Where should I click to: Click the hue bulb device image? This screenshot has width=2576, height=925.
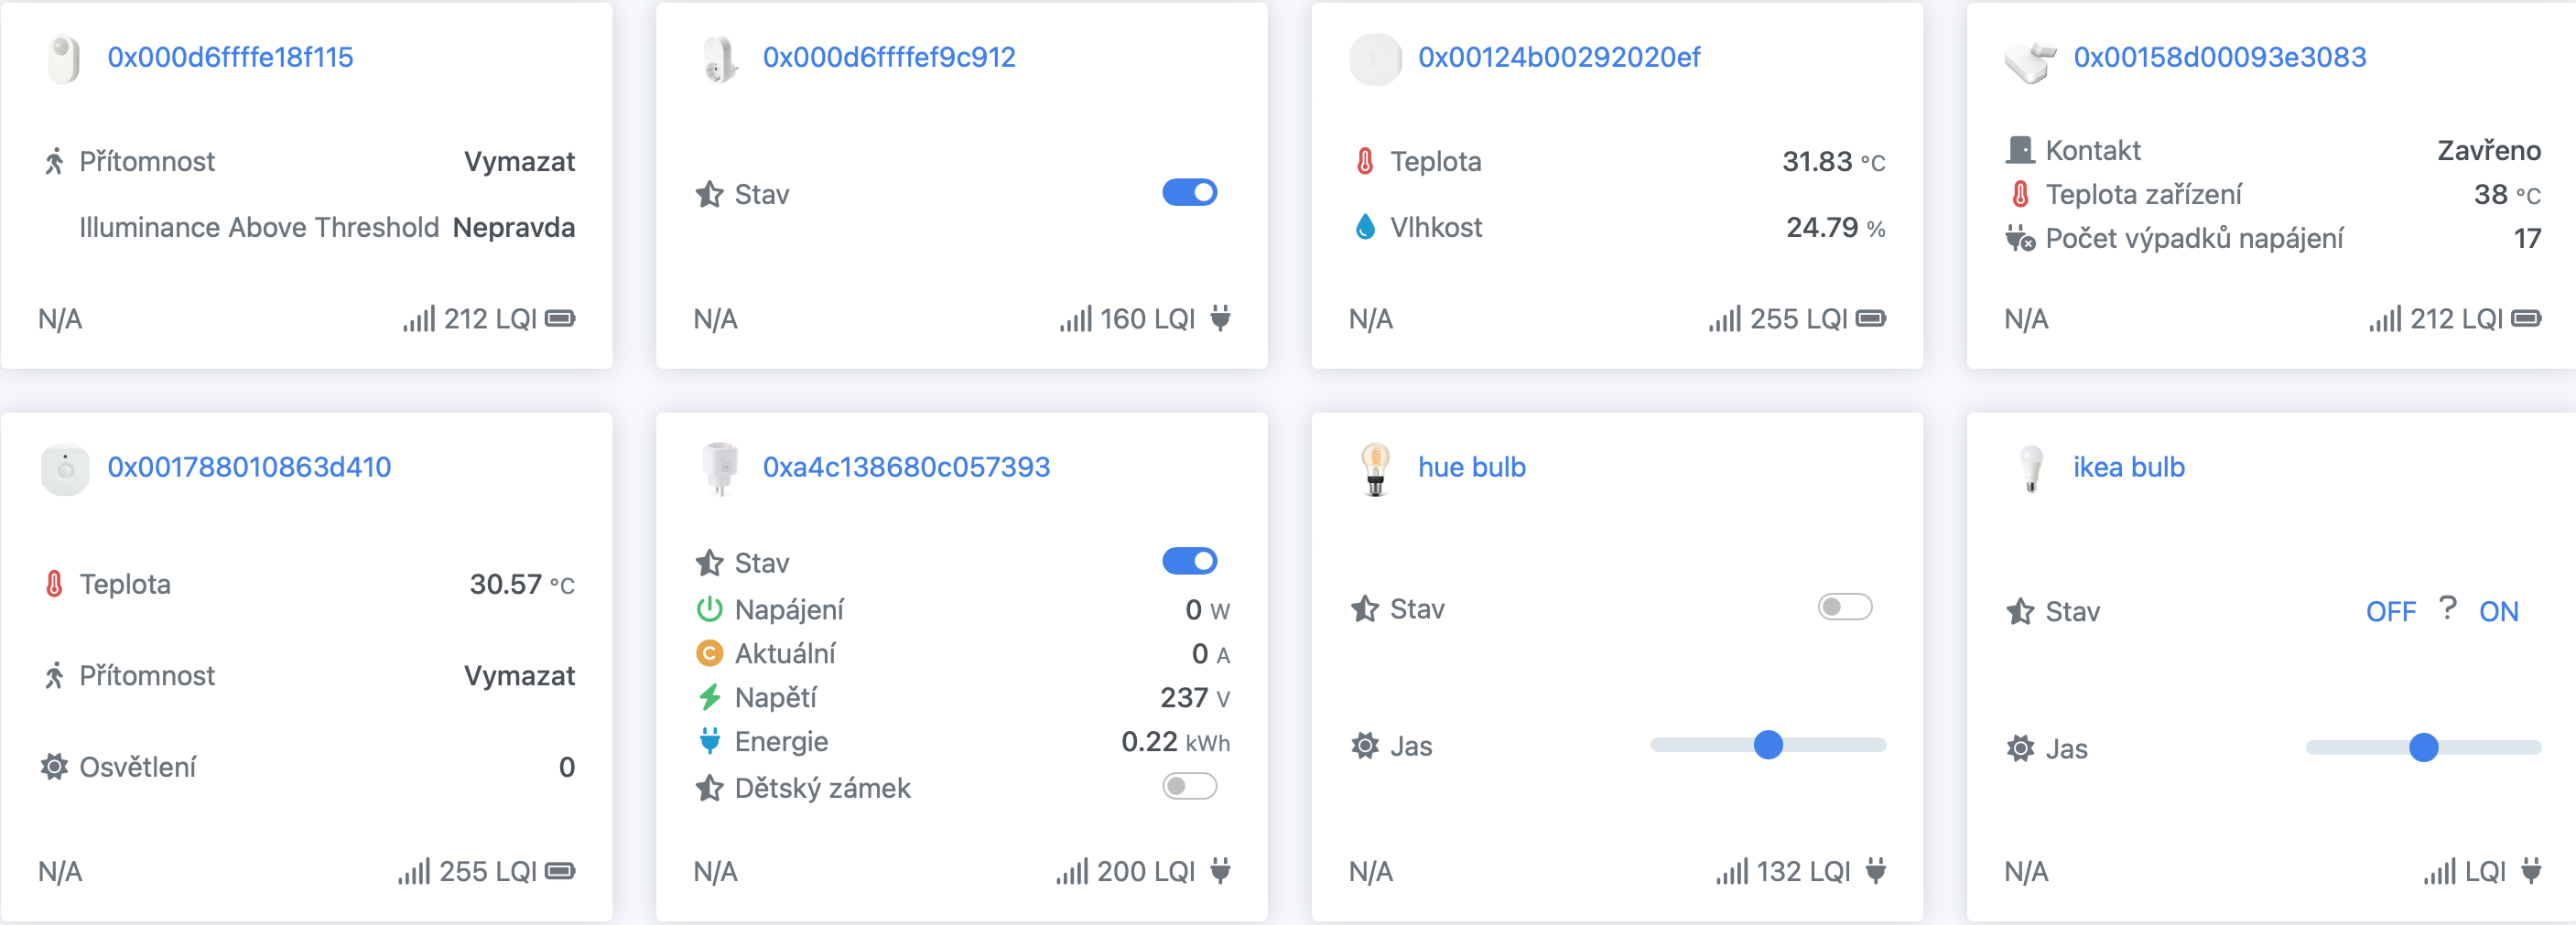click(x=1375, y=469)
